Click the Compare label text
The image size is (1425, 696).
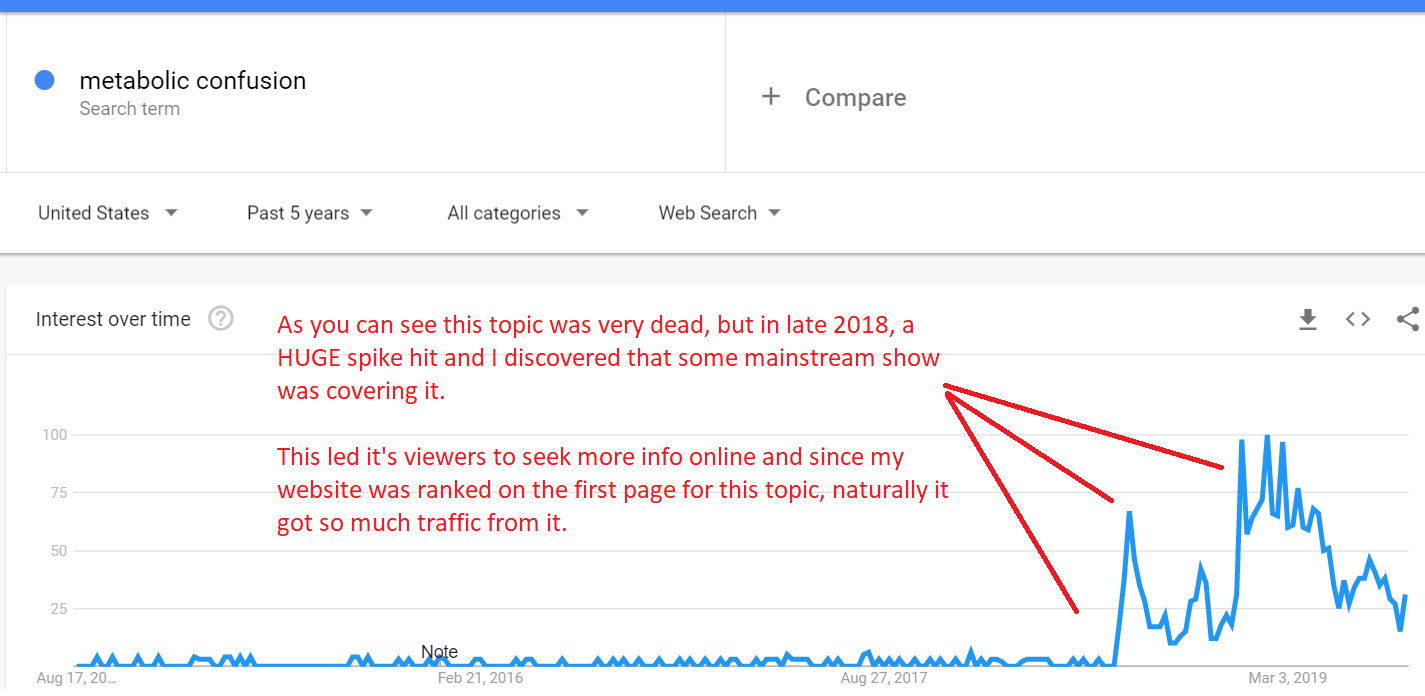(855, 98)
